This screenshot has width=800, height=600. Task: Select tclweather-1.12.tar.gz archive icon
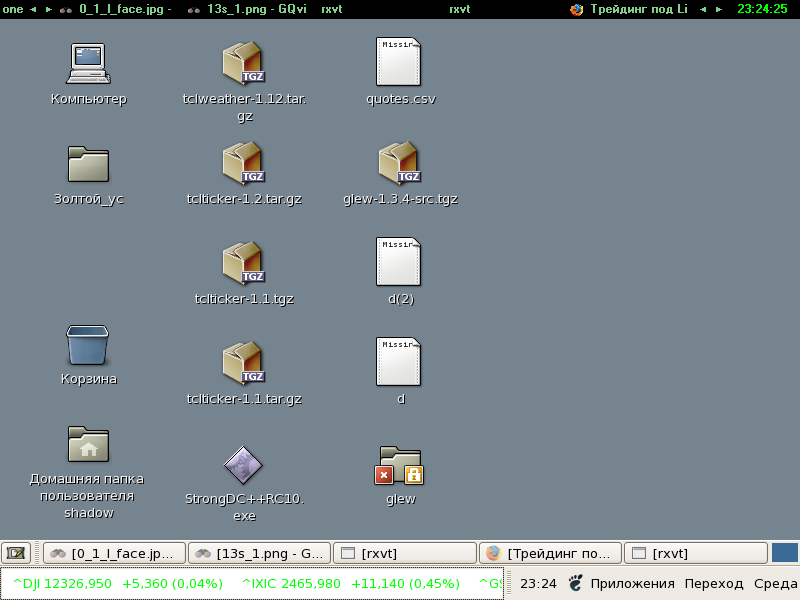click(x=244, y=63)
